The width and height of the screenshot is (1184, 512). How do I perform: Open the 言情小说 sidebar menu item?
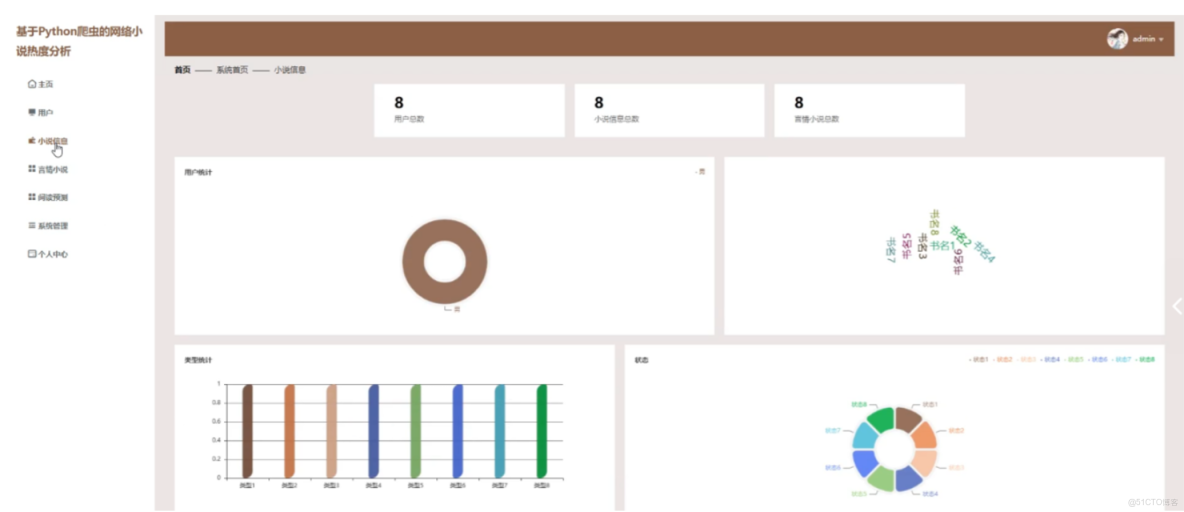48,169
